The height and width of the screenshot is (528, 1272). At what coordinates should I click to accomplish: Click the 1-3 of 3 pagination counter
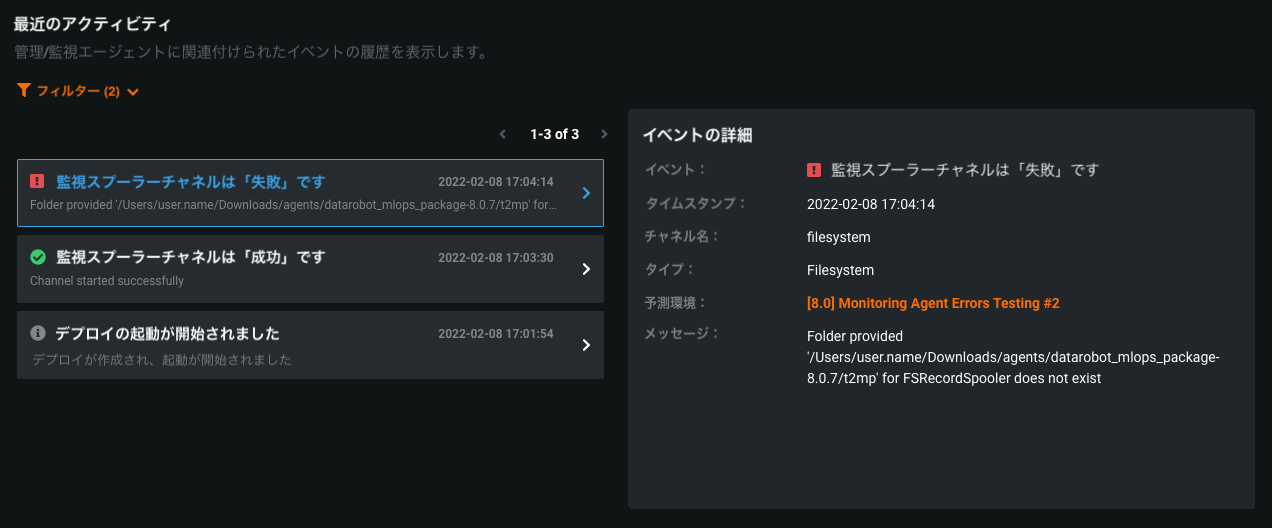pos(554,134)
